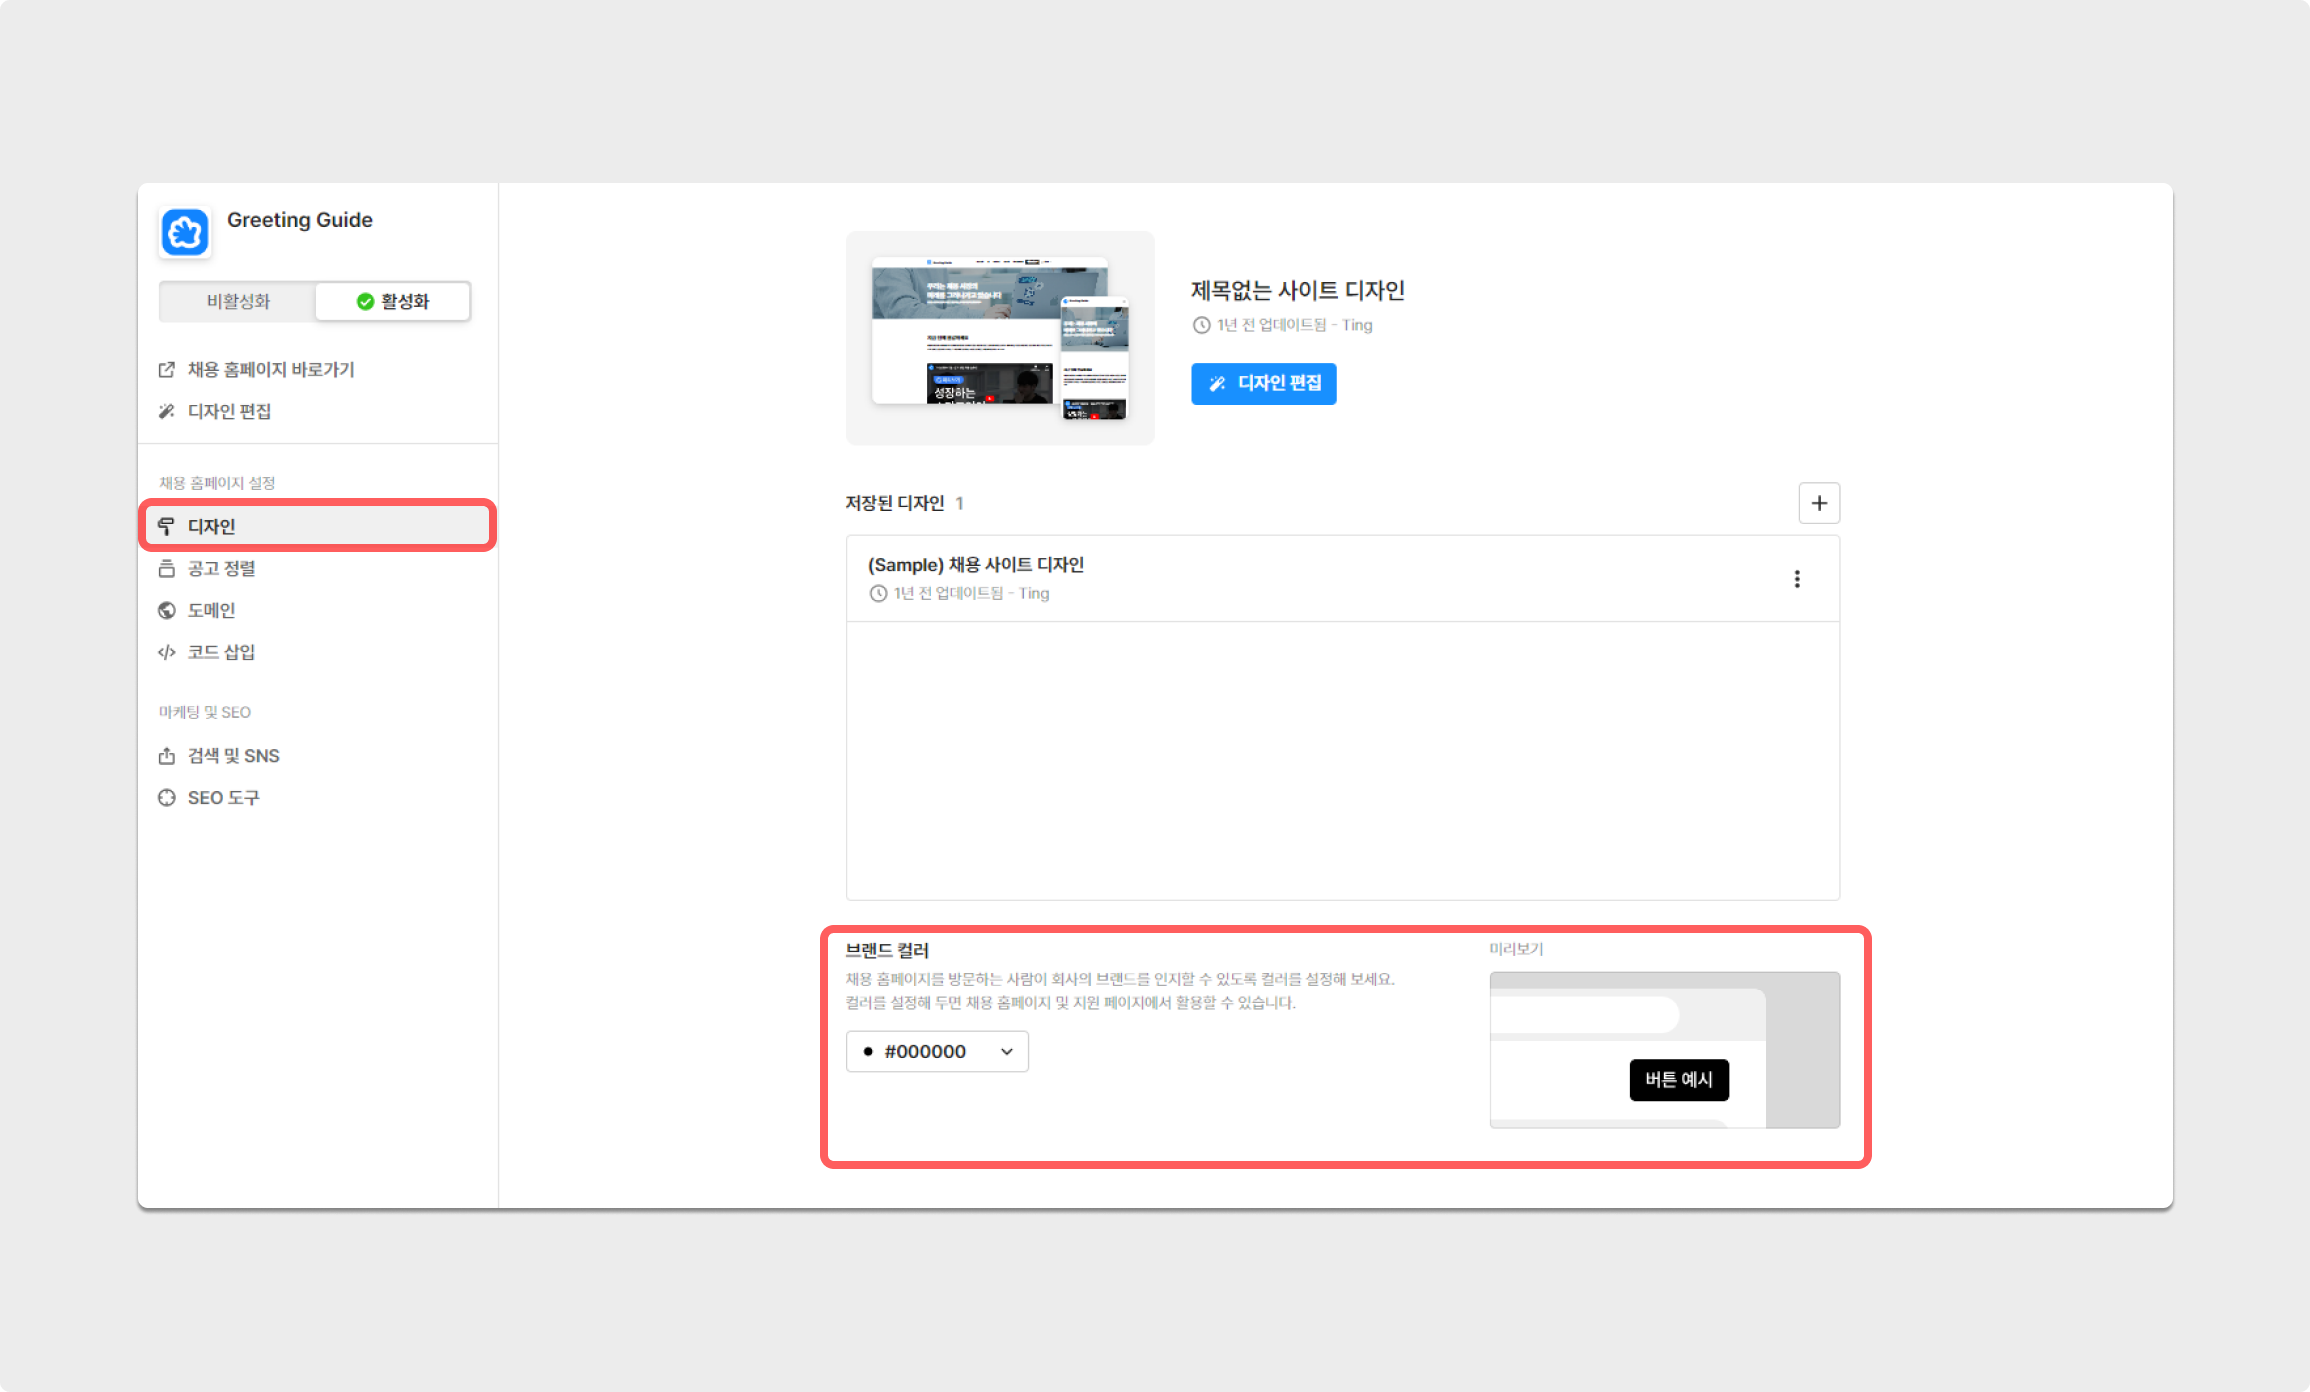
Task: Click the green check icon on 활성화
Action: [365, 301]
